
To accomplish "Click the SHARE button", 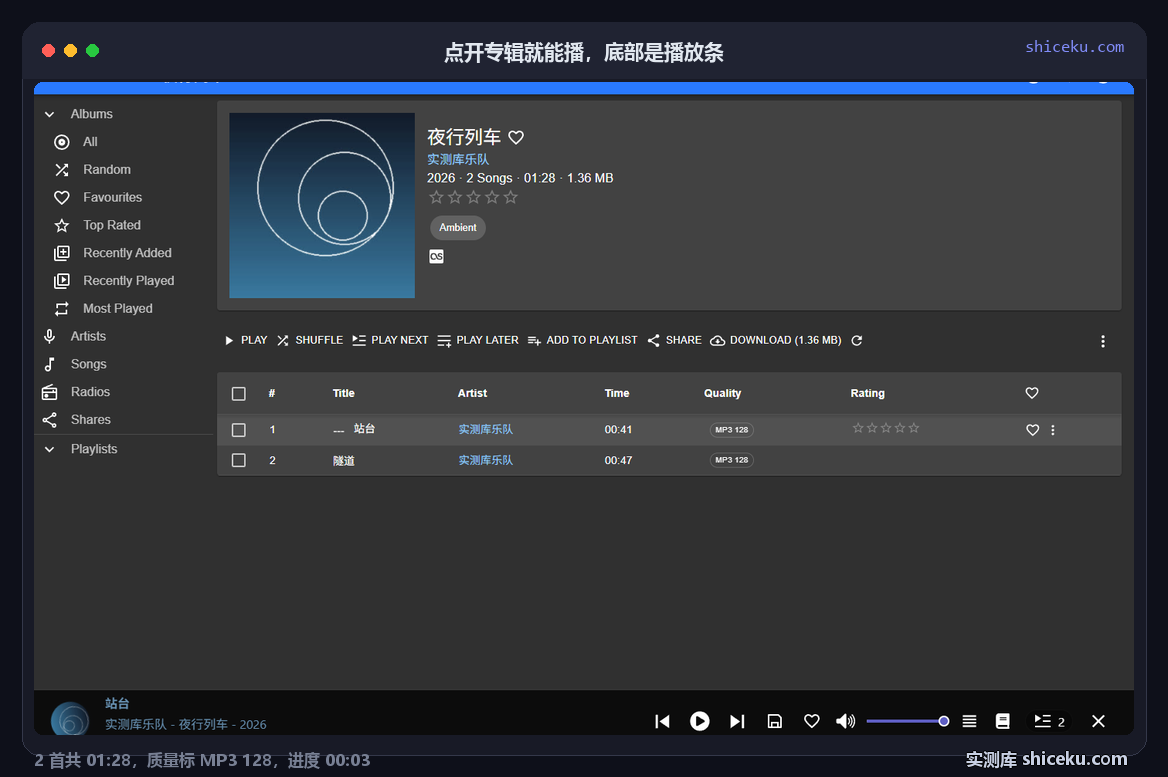I will click(675, 340).
